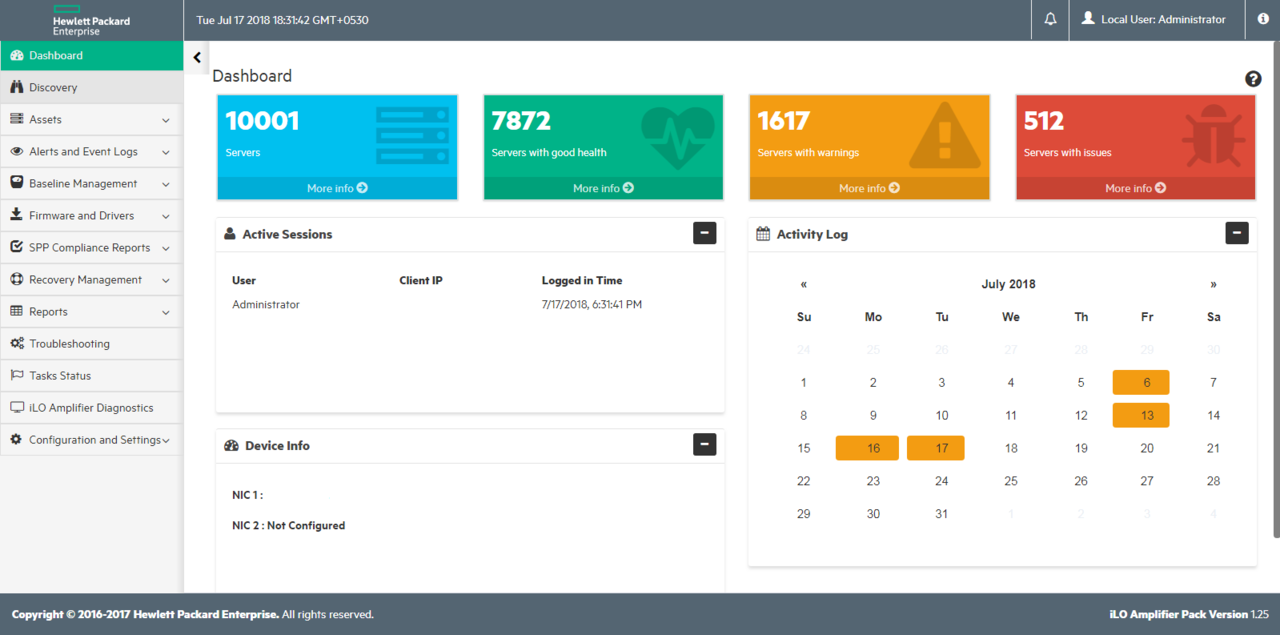
Task: Go to next month in calendar
Action: [x=1213, y=285]
